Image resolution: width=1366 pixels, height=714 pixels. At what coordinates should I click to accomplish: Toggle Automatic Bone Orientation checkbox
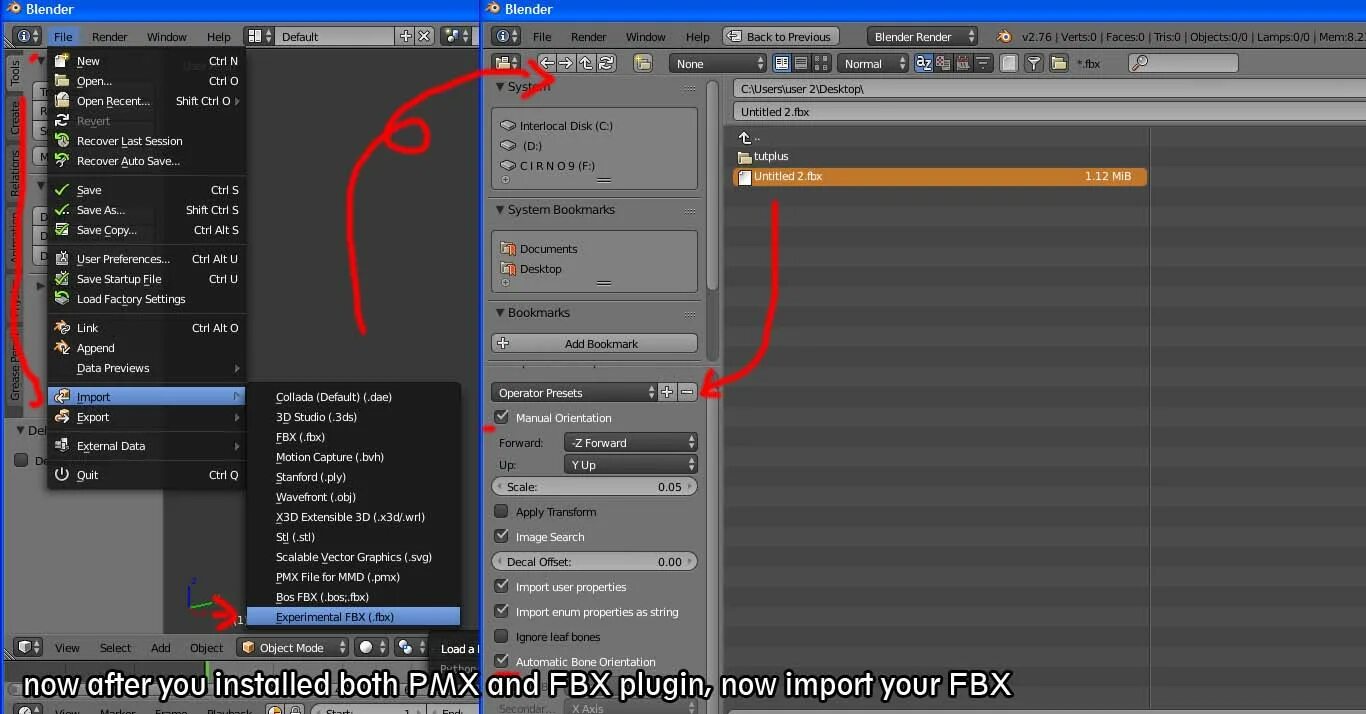pos(502,661)
